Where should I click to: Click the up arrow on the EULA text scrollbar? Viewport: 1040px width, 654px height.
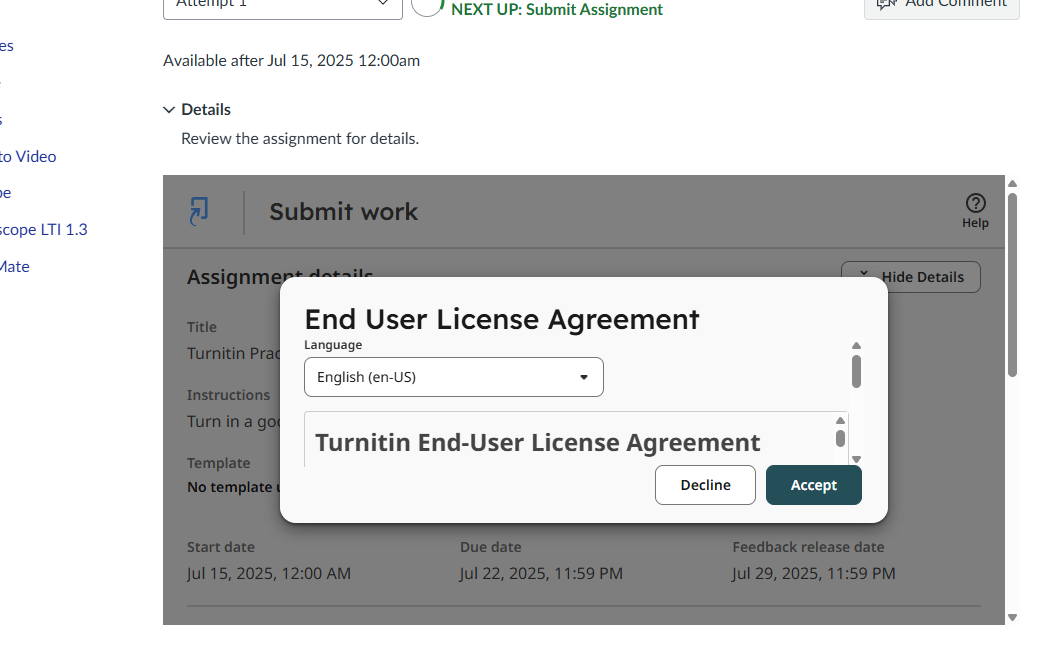[x=840, y=418]
